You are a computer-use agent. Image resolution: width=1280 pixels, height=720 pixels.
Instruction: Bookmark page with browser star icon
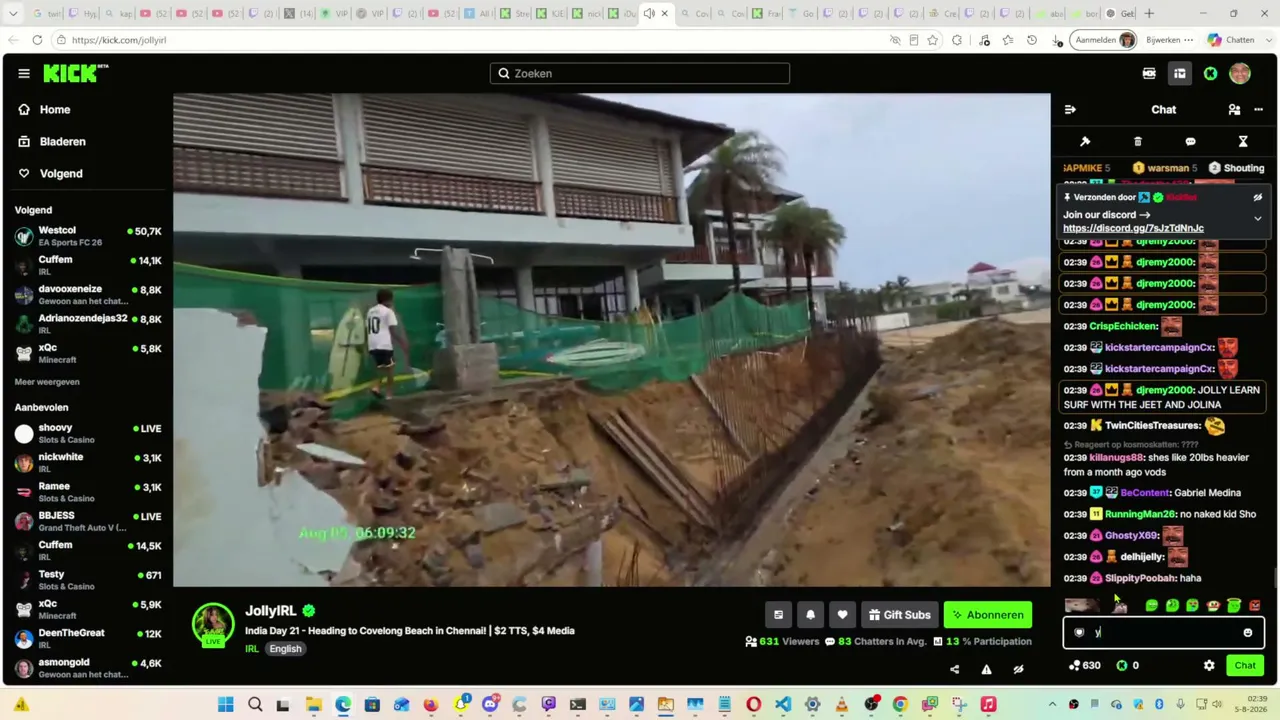click(x=932, y=40)
